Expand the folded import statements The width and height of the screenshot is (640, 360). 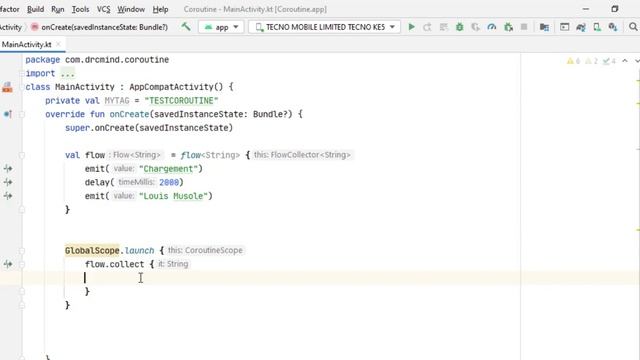67,73
